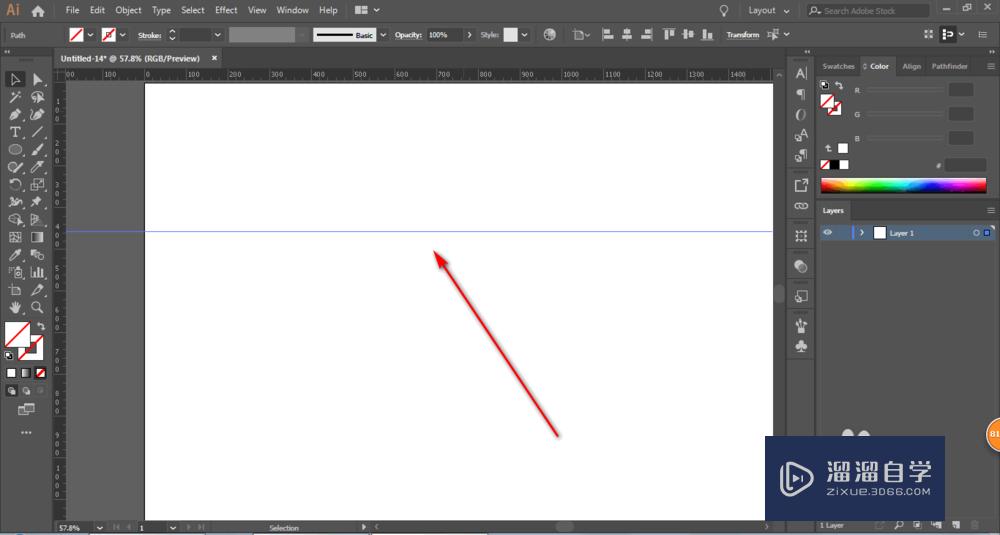Click the Transform link in control bar
Viewport: 1000px width, 535px height.
coord(743,35)
